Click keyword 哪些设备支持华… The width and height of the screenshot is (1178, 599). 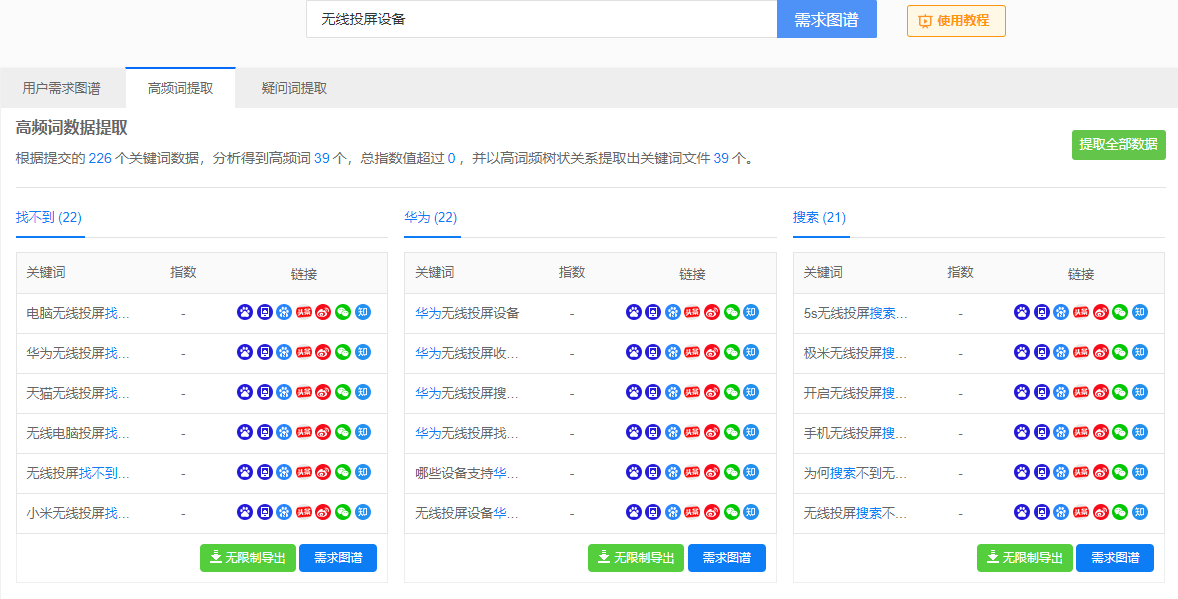[467, 473]
